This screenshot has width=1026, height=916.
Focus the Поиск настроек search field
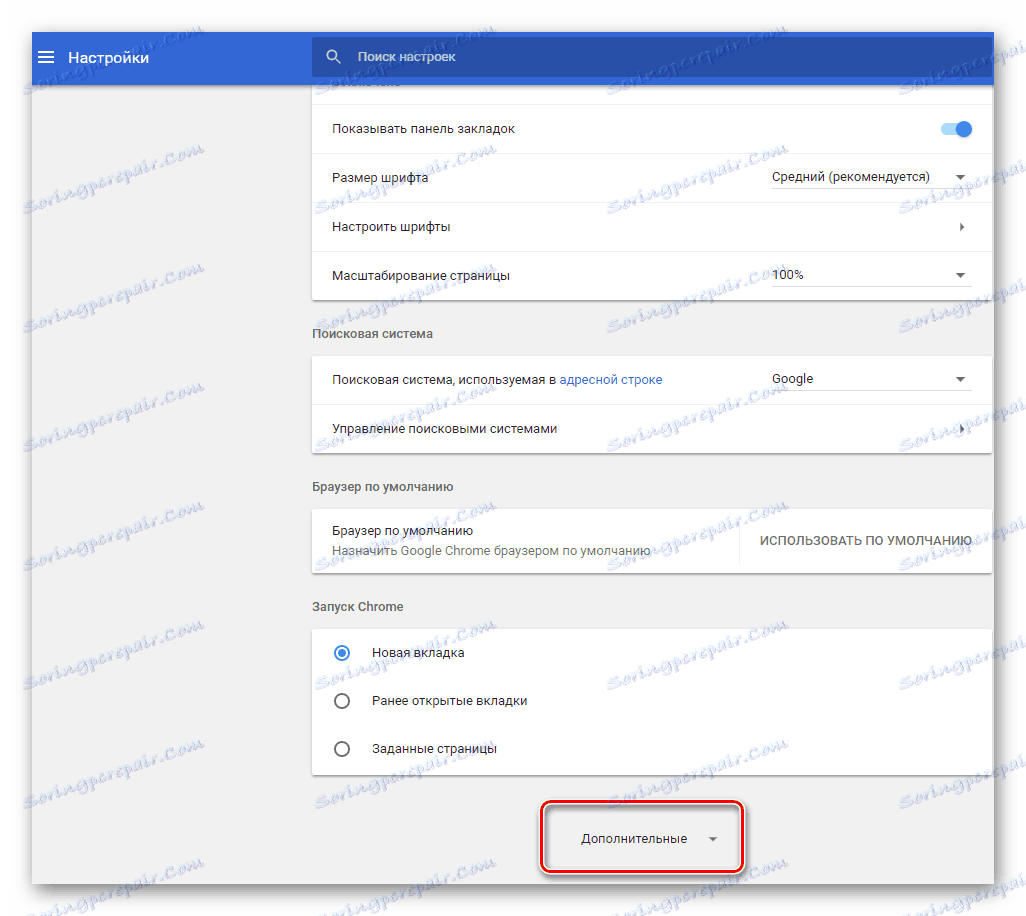652,57
